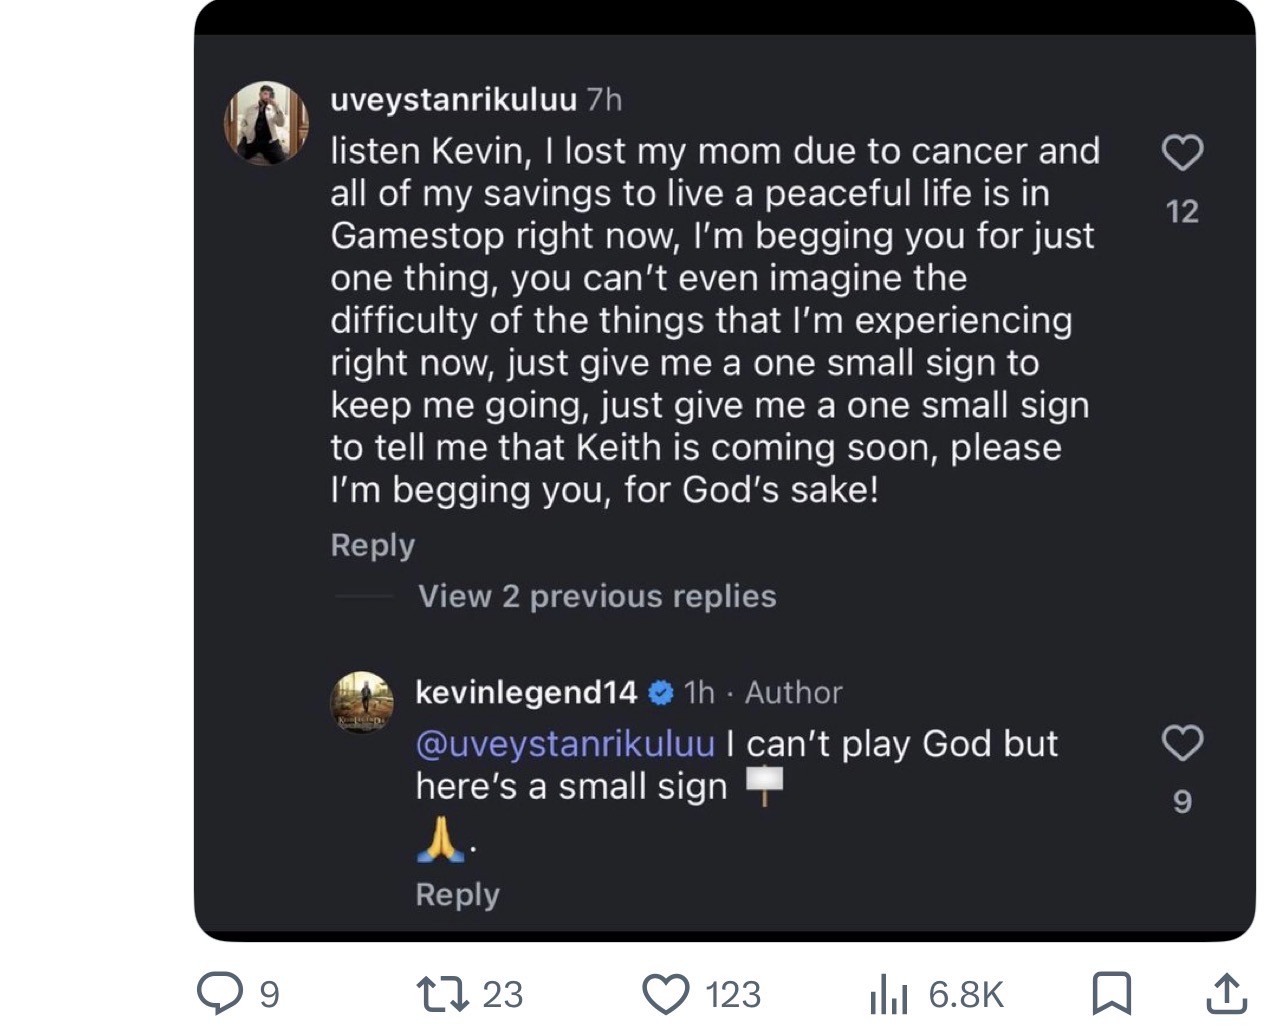Tap the @uveystanrikuluu mention in reply
The height and width of the screenshot is (1034, 1284).
[x=565, y=744]
